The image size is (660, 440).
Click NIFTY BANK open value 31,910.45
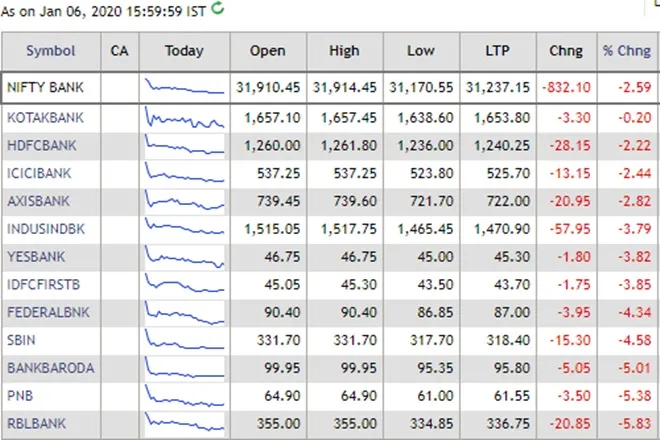268,88
